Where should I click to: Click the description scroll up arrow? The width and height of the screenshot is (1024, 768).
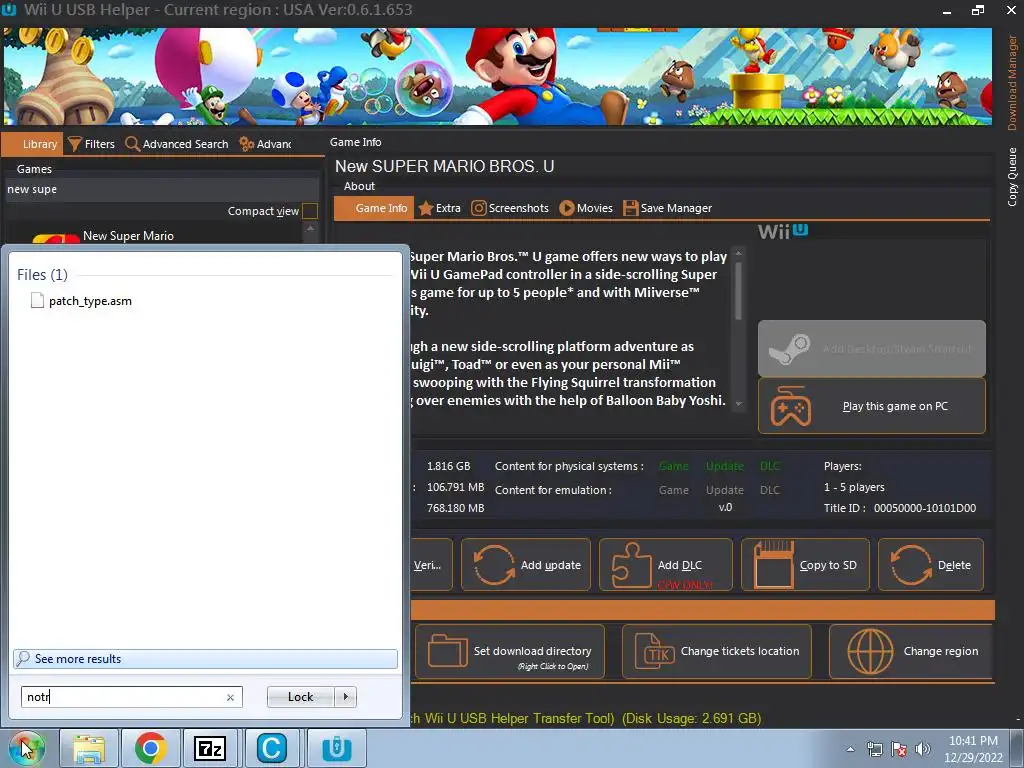[739, 253]
